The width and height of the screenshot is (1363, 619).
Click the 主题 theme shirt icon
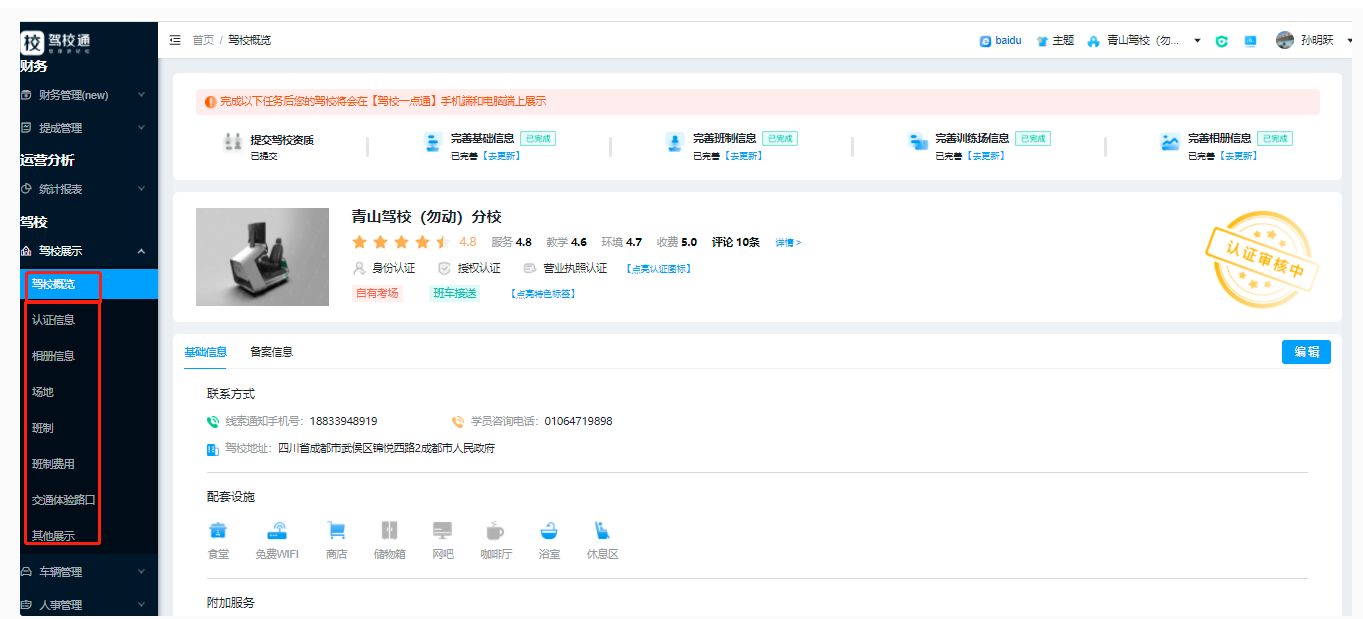pyautogui.click(x=1042, y=41)
